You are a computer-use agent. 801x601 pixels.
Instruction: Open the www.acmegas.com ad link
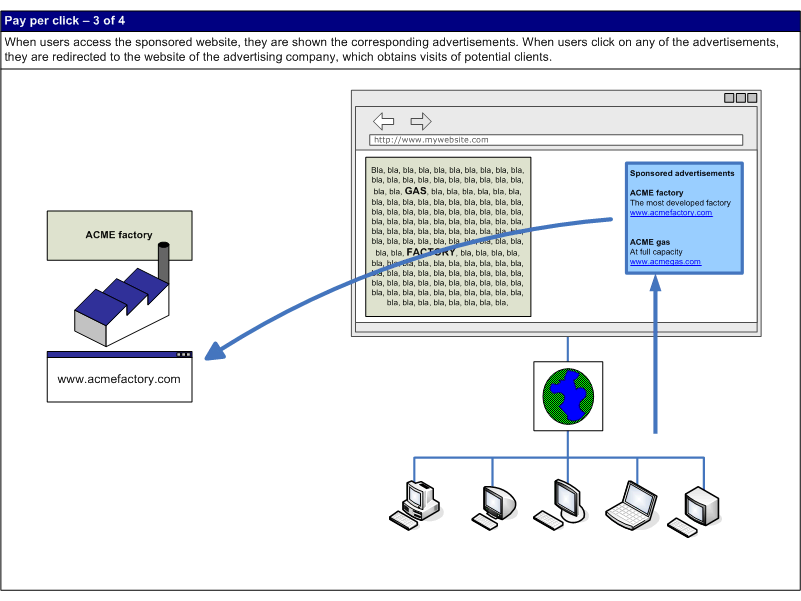[665, 262]
